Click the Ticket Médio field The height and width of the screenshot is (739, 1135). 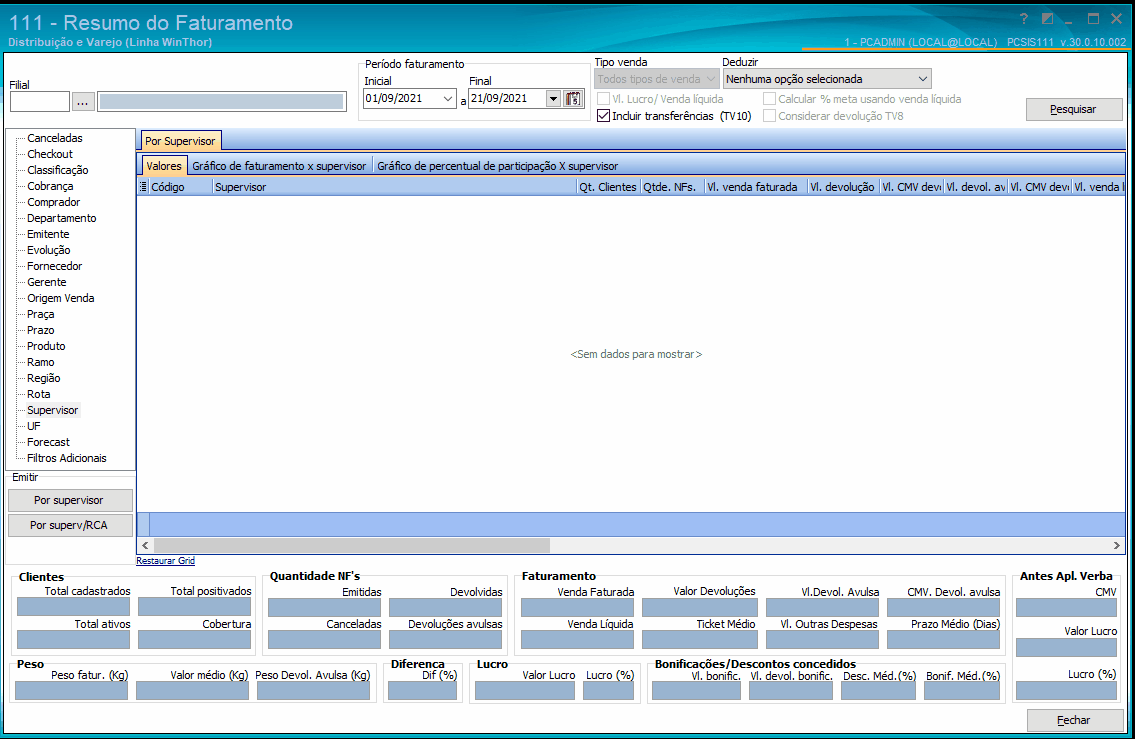[x=699, y=640]
